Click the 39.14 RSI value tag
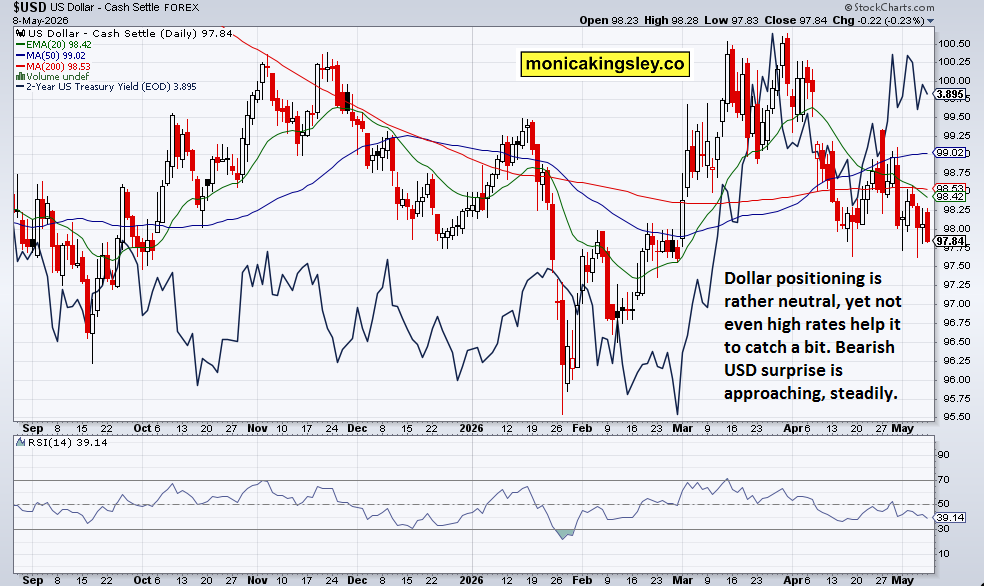This screenshot has height=586, width=984. [x=950, y=518]
